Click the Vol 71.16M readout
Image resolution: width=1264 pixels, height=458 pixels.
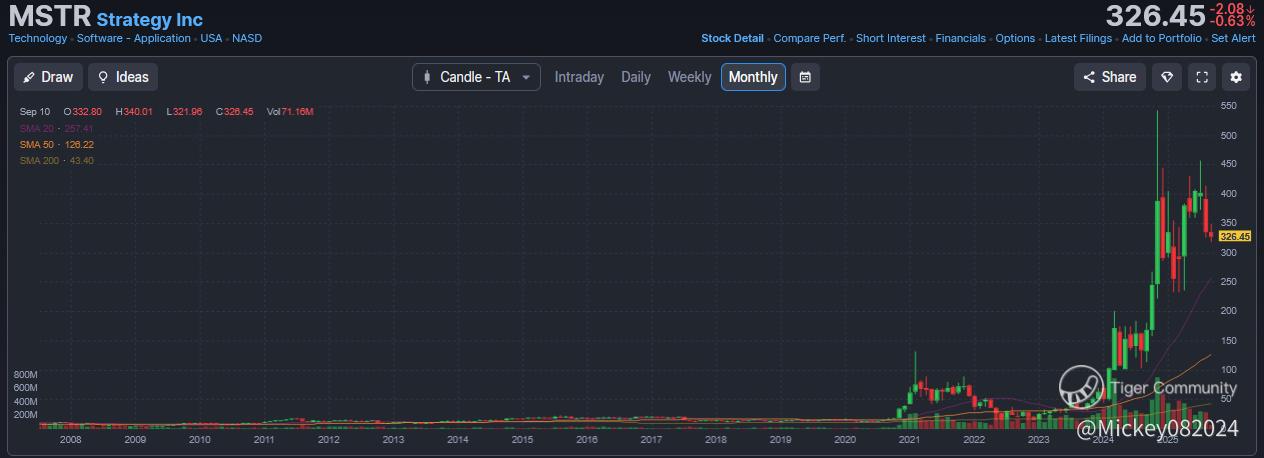(290, 112)
